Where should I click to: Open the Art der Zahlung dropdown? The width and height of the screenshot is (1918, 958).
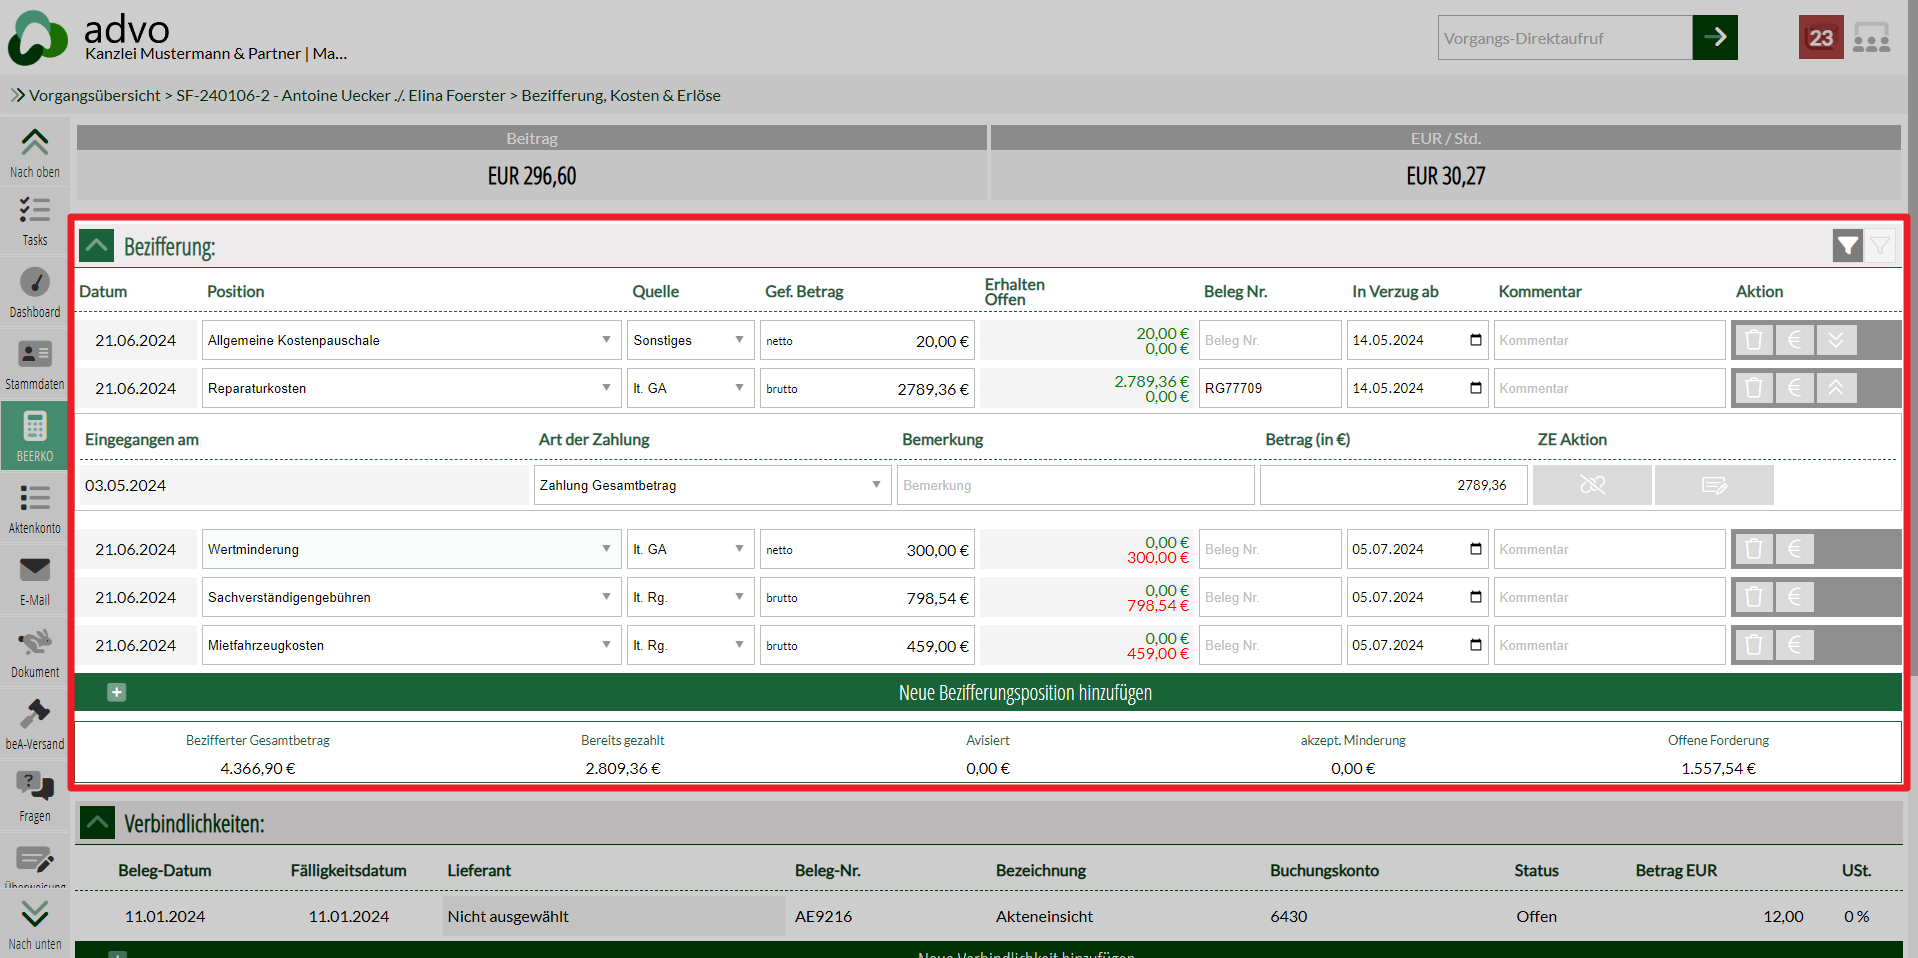pos(875,485)
